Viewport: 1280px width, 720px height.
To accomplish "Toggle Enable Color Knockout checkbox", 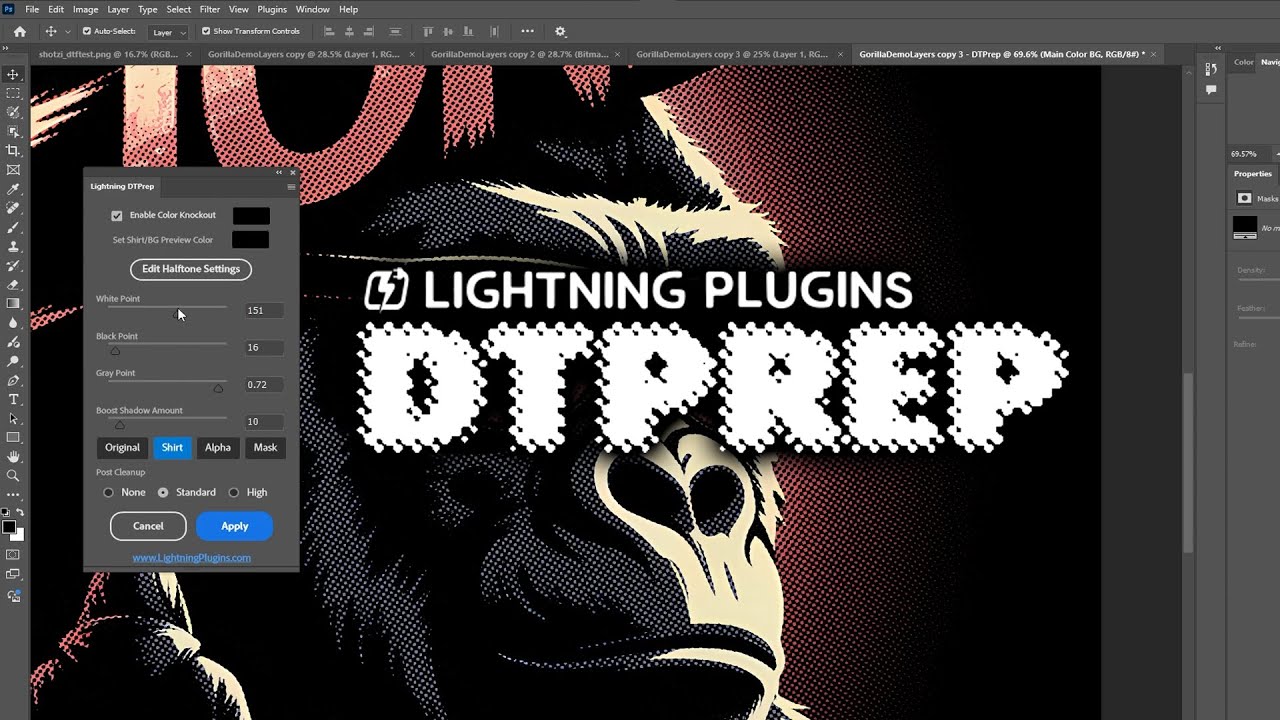I will [117, 215].
